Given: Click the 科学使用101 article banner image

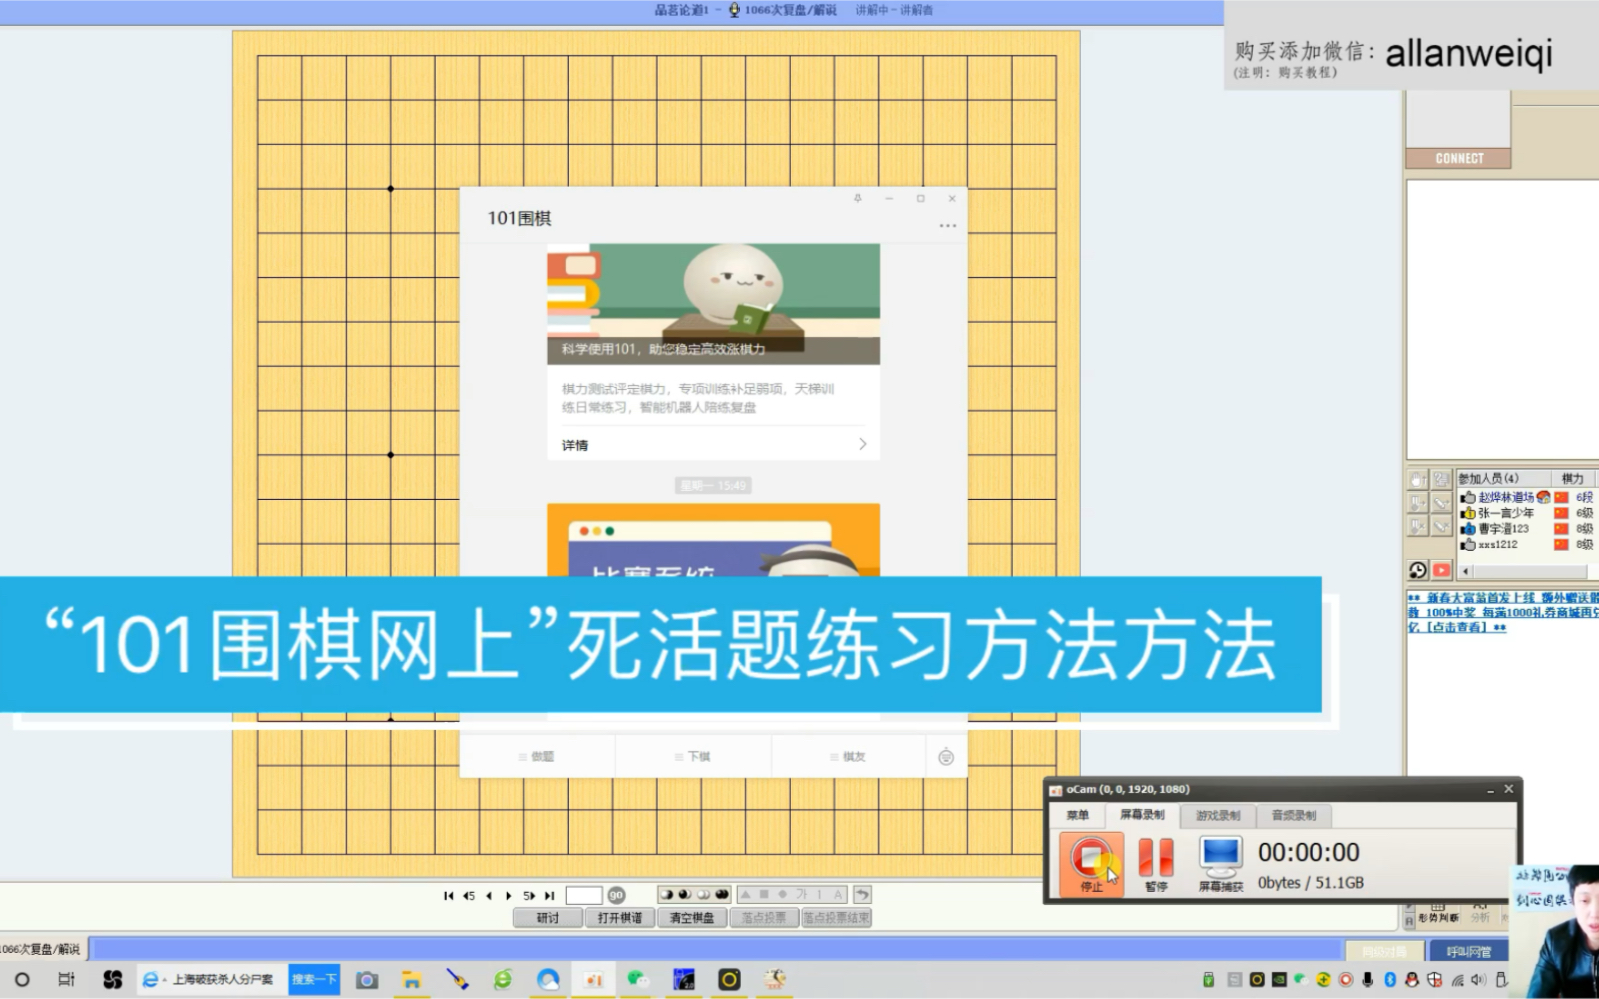Looking at the screenshot, I should tap(713, 304).
